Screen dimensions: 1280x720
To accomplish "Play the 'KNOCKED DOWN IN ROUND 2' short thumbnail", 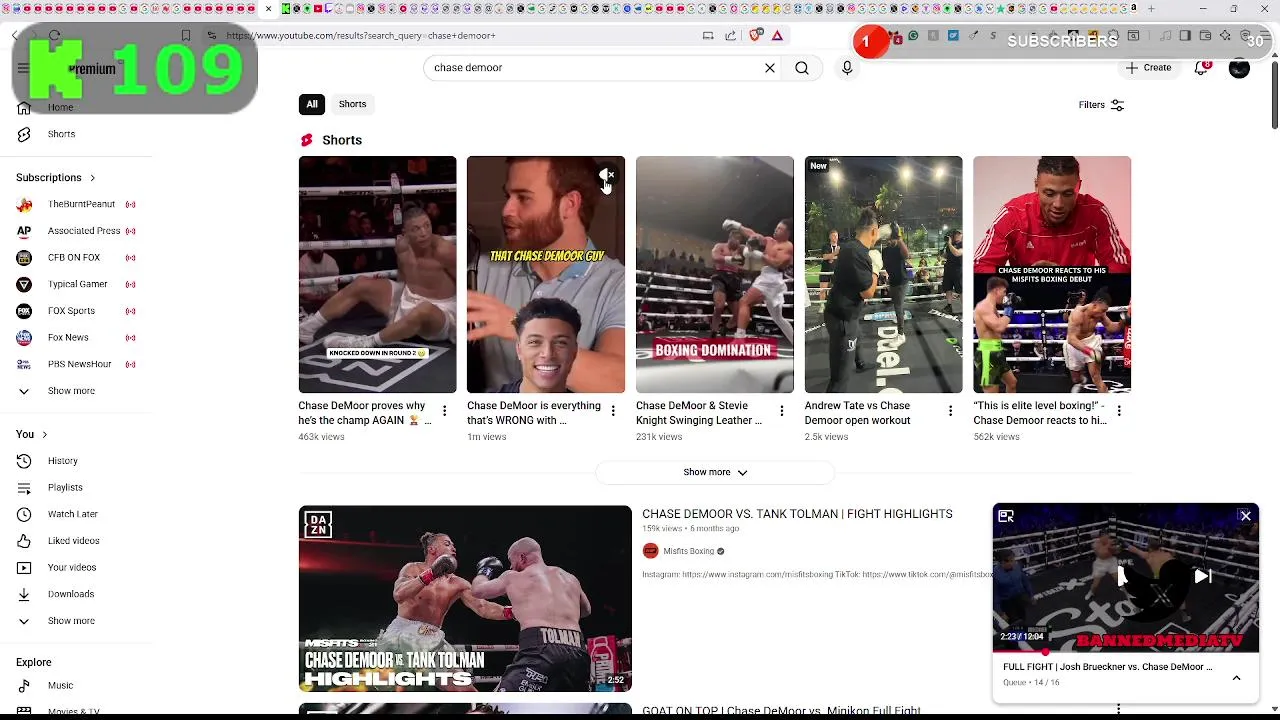I will pos(377,275).
